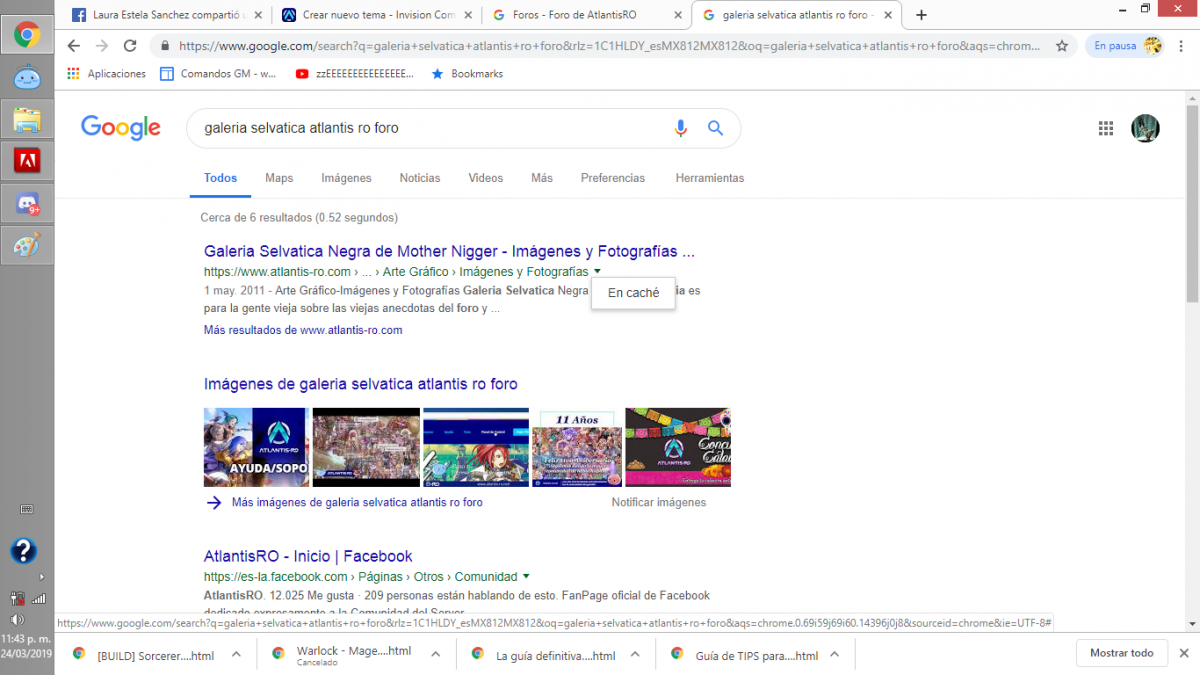This screenshot has width=1200, height=675.
Task: Go back to the previous page
Action: coord(73,46)
